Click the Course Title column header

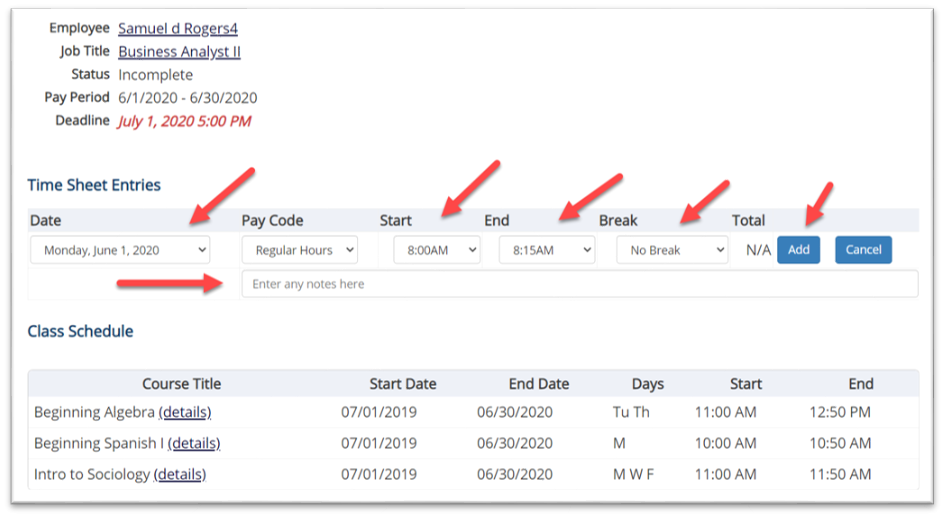(181, 384)
